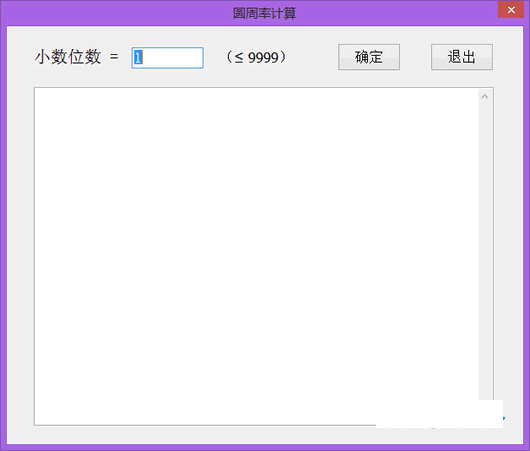Click the 确定 confirm button
Viewport: 530px width, 451px height.
369,57
